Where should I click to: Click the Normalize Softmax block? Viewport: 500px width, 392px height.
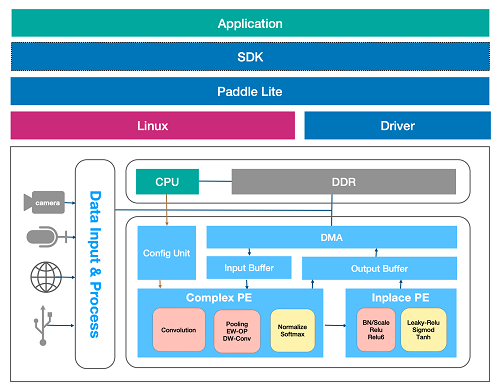click(293, 330)
